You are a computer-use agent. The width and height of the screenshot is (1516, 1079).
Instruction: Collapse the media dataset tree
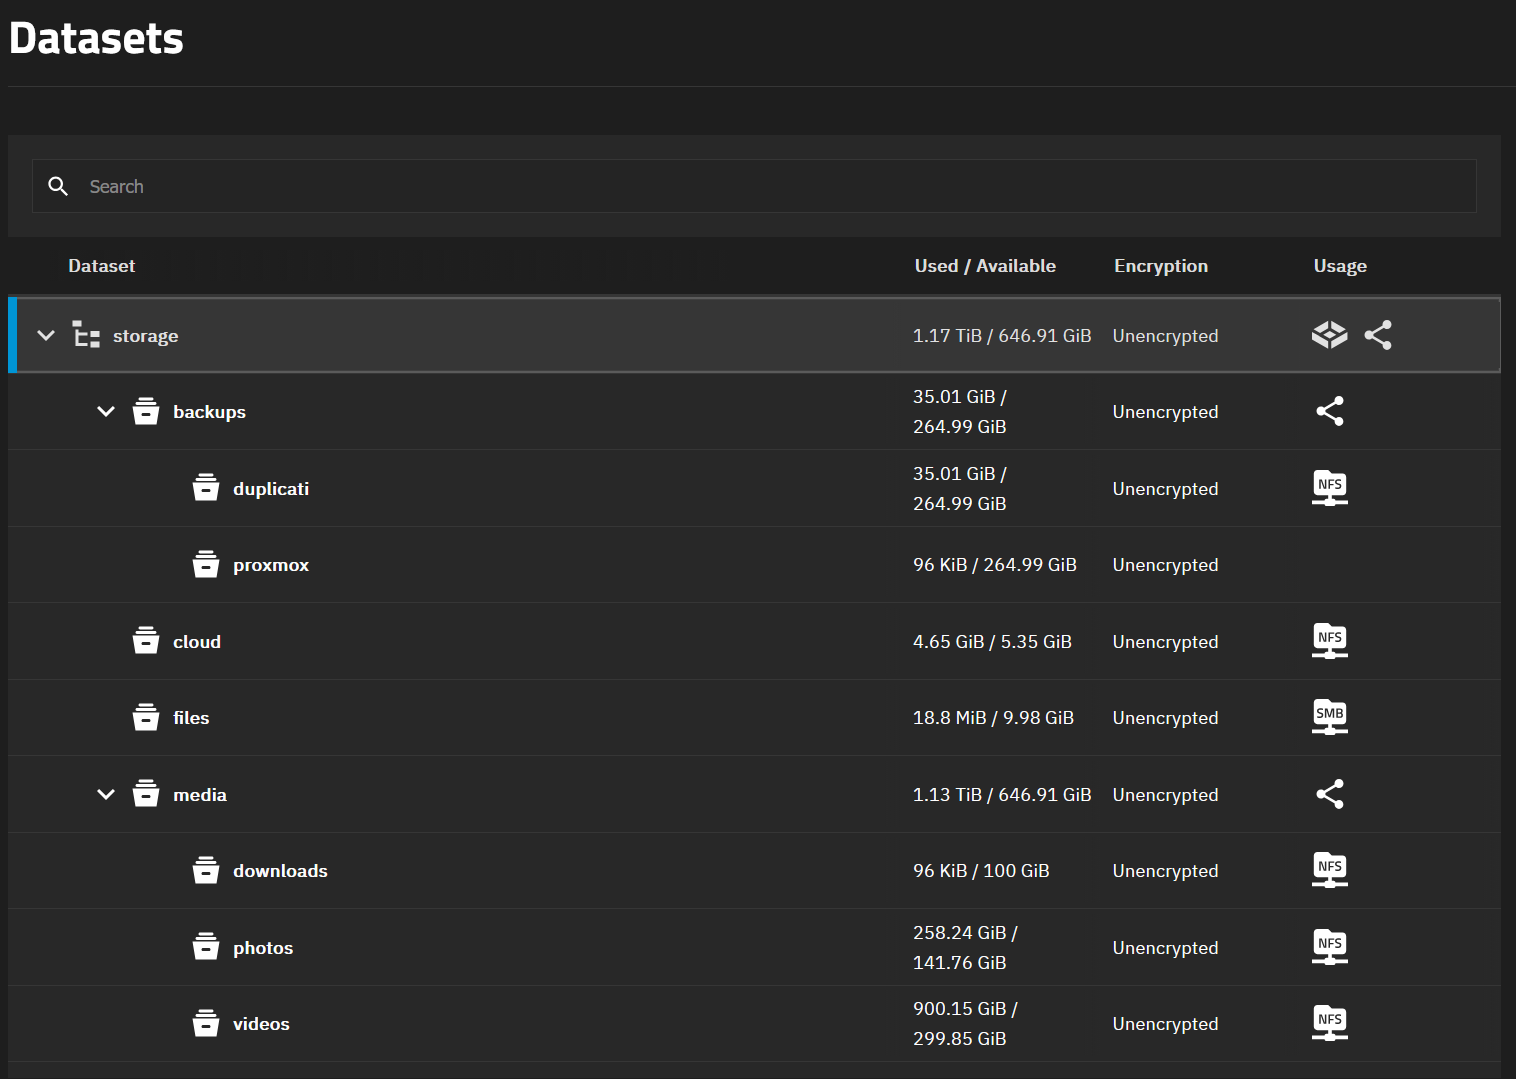point(106,794)
